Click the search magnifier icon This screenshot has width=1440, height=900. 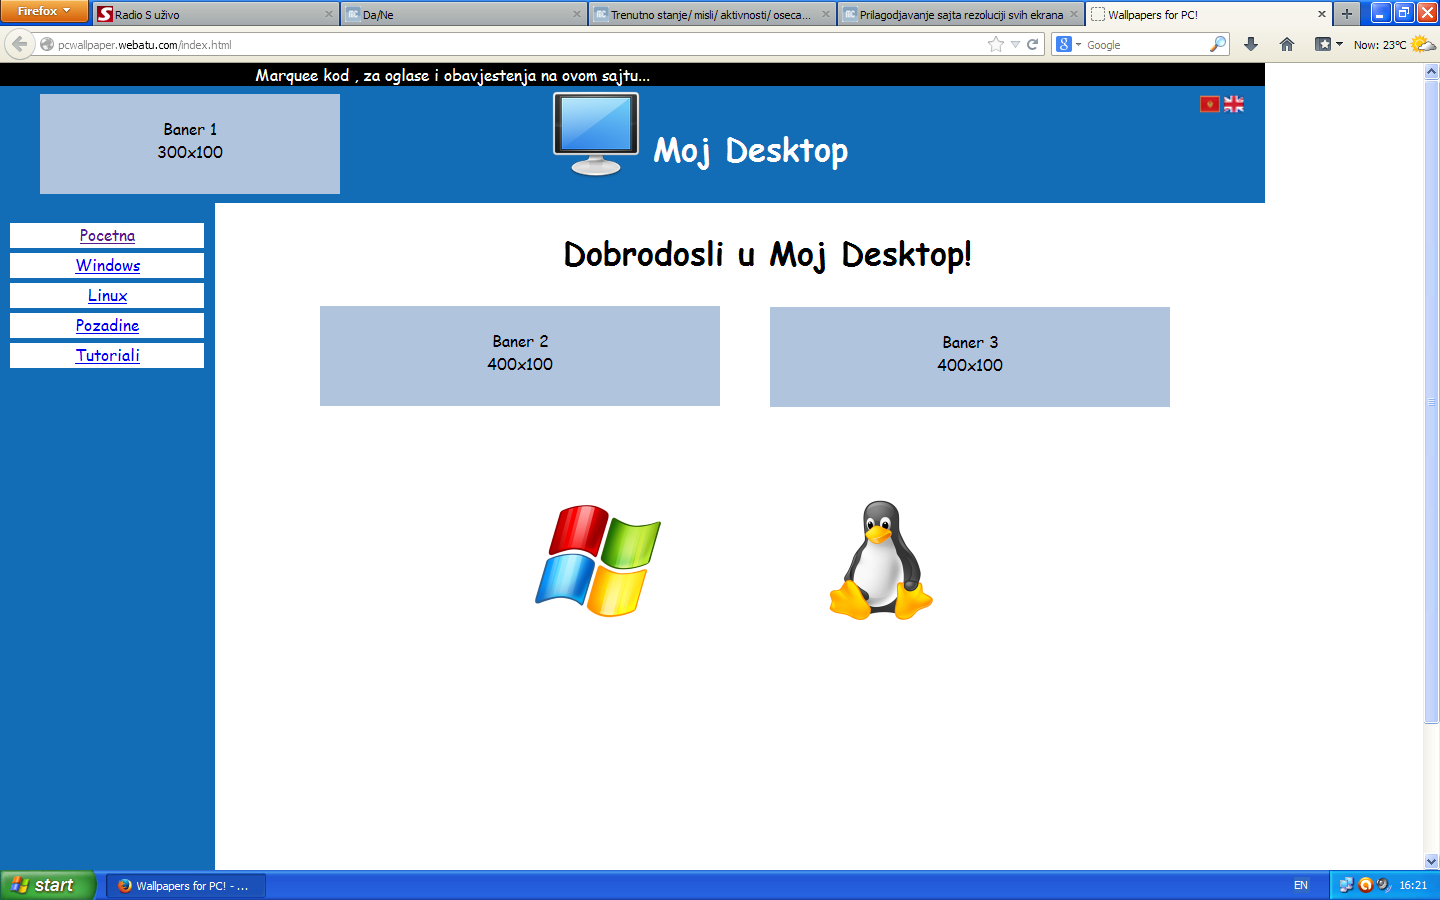click(1217, 44)
